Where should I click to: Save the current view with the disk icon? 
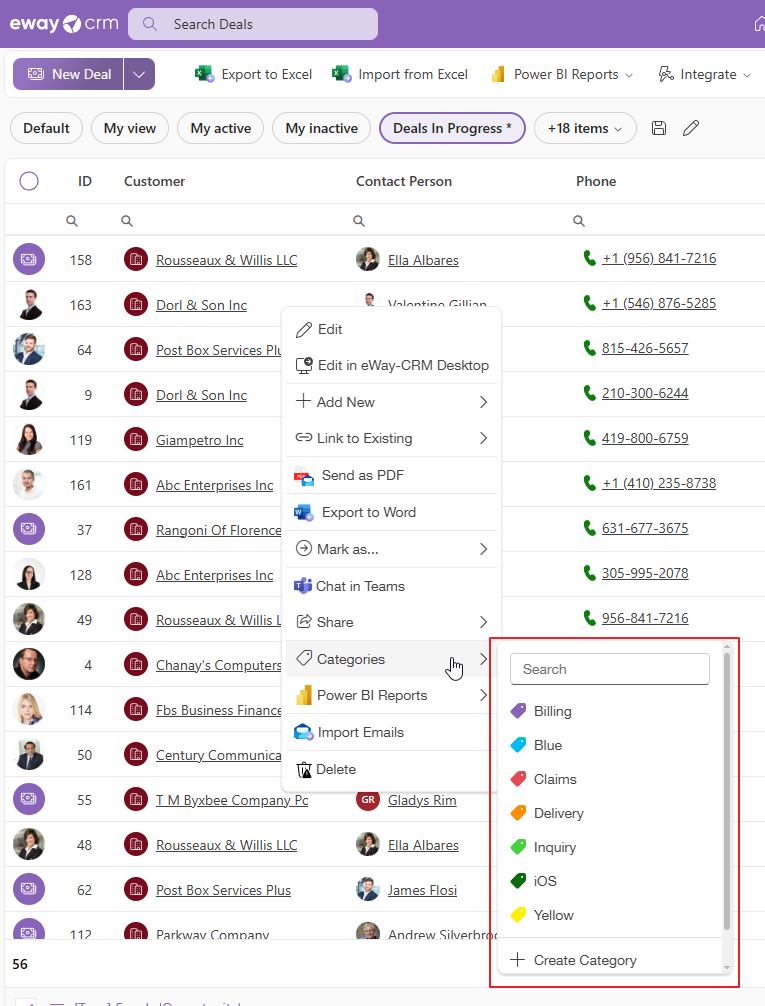pyautogui.click(x=658, y=128)
